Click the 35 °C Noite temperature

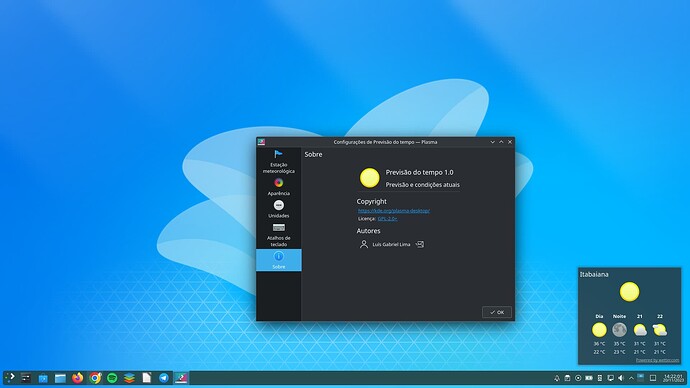(x=619, y=344)
